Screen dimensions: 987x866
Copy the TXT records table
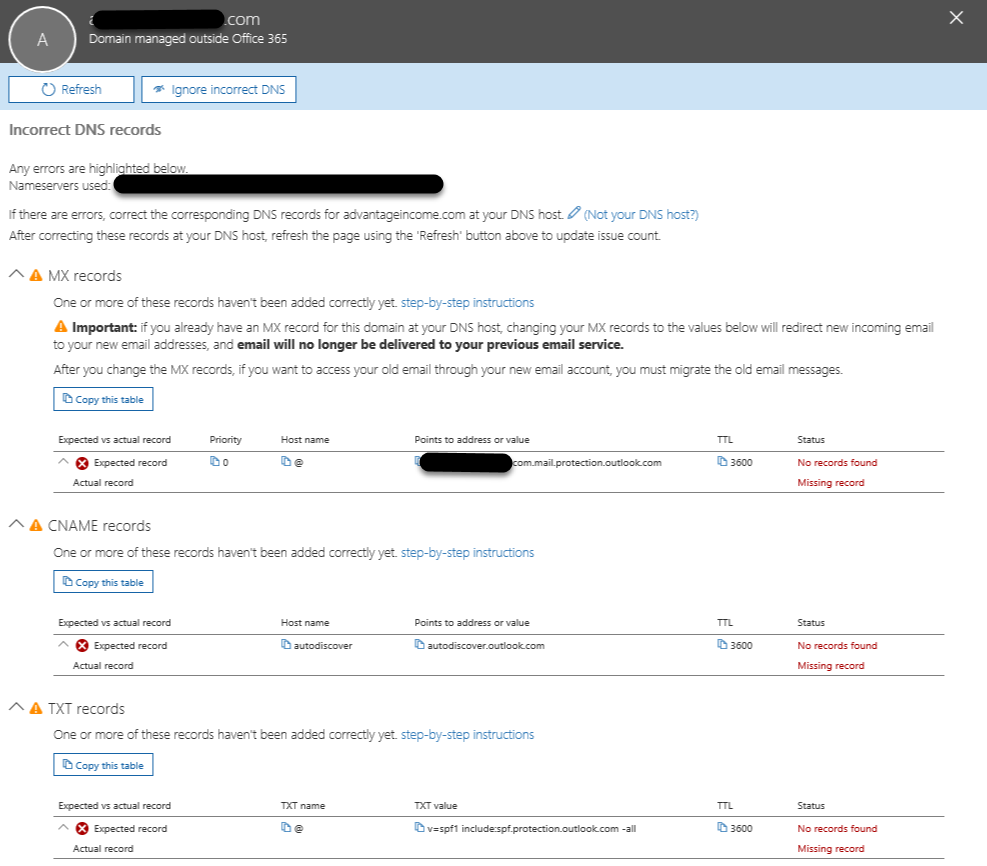click(103, 765)
